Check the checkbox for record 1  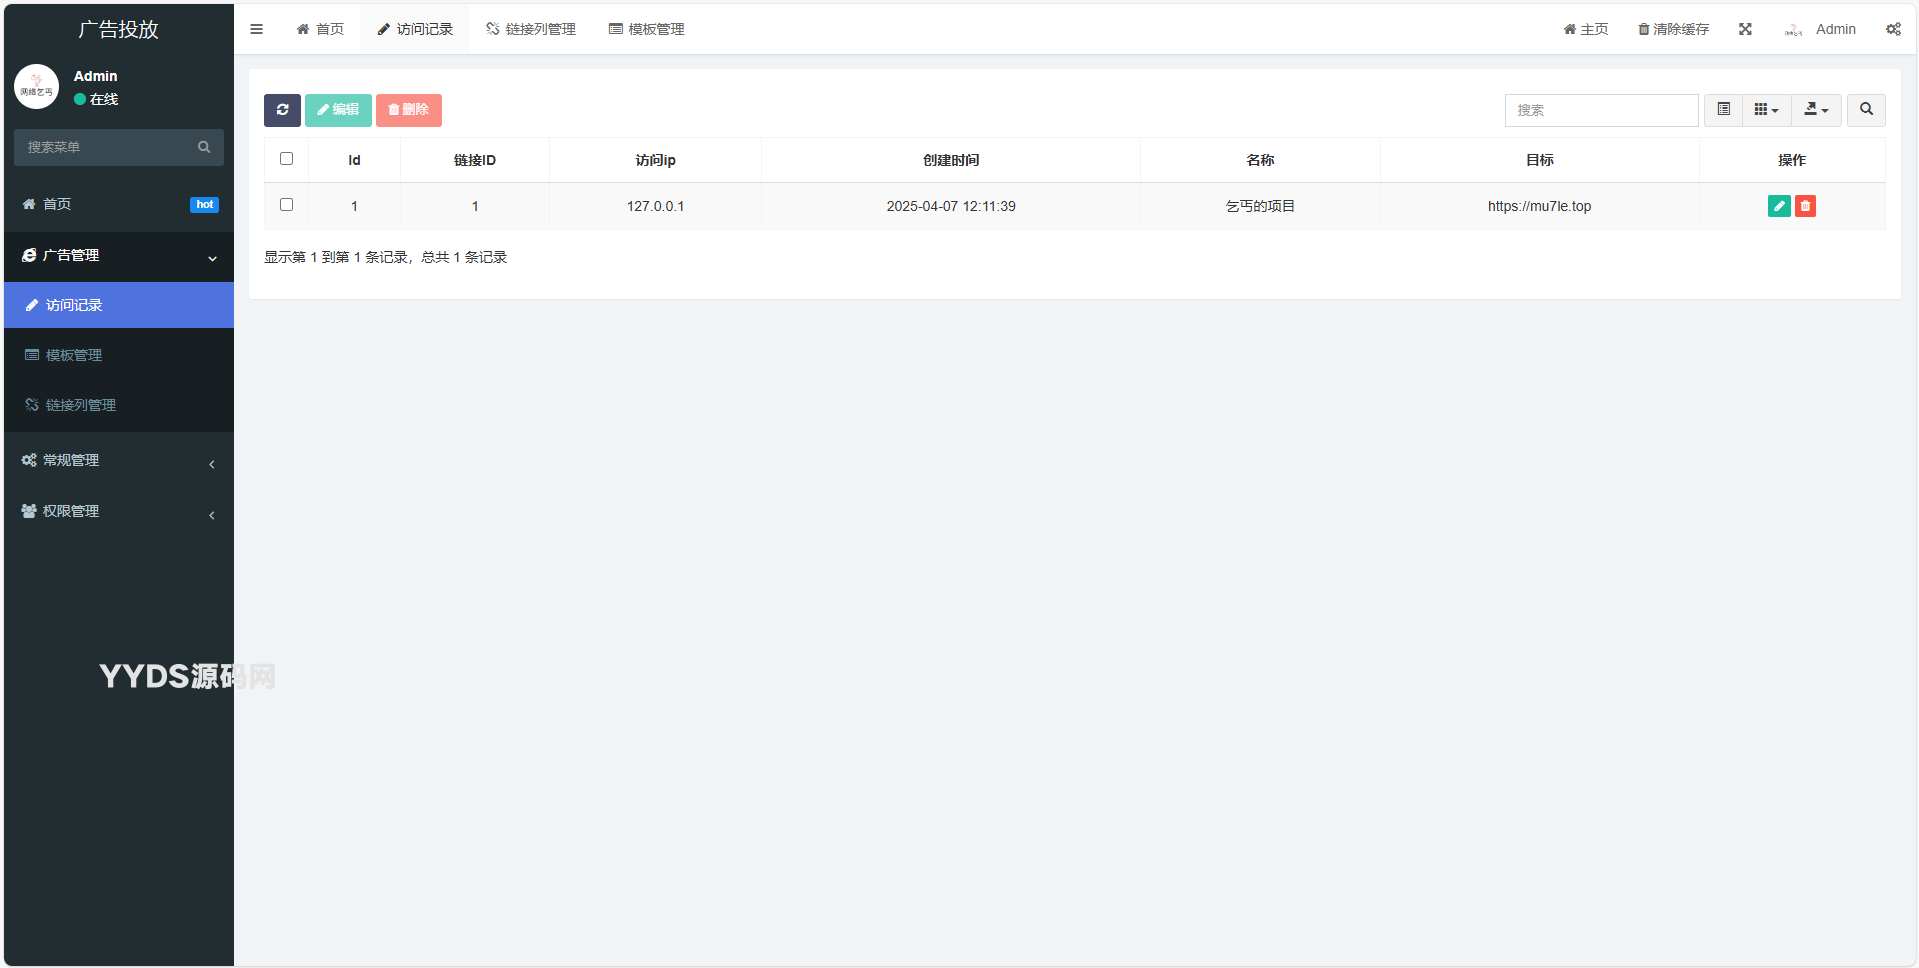point(287,205)
